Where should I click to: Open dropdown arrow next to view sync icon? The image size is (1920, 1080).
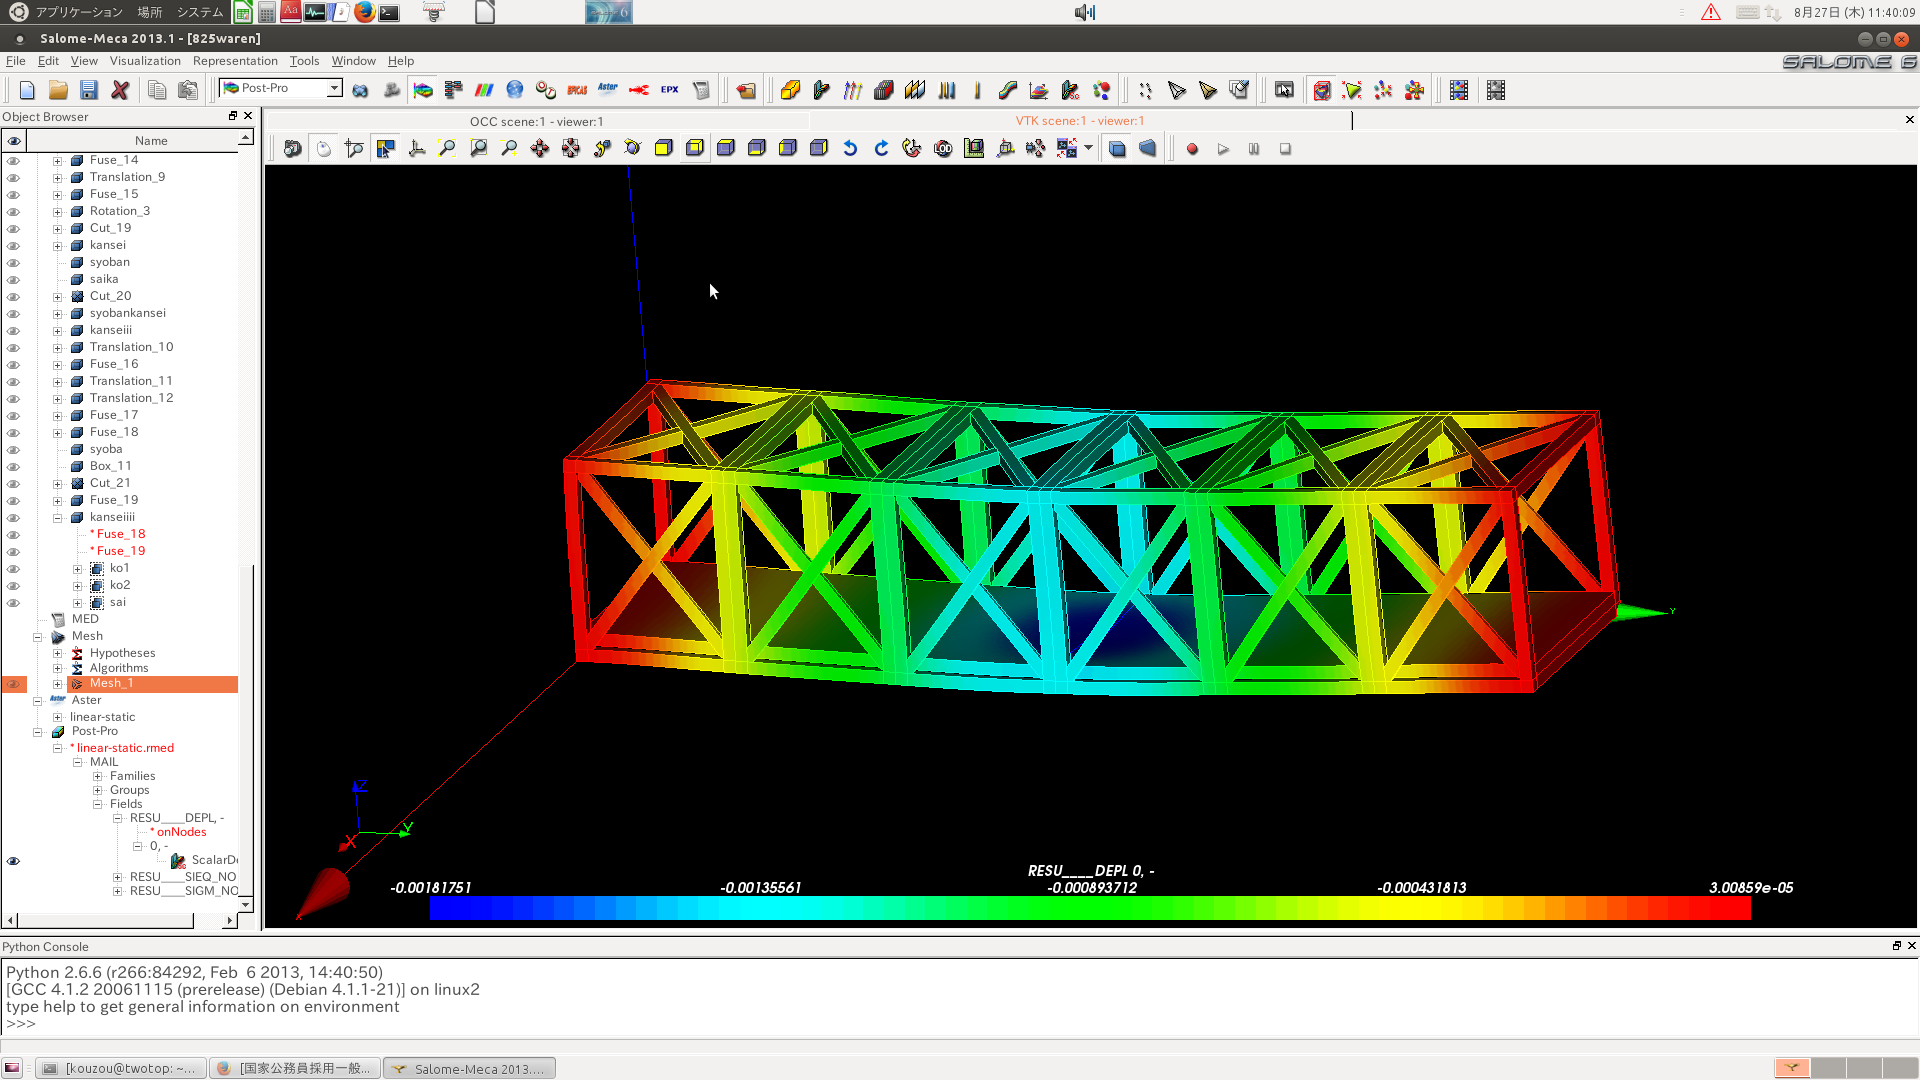(1088, 148)
